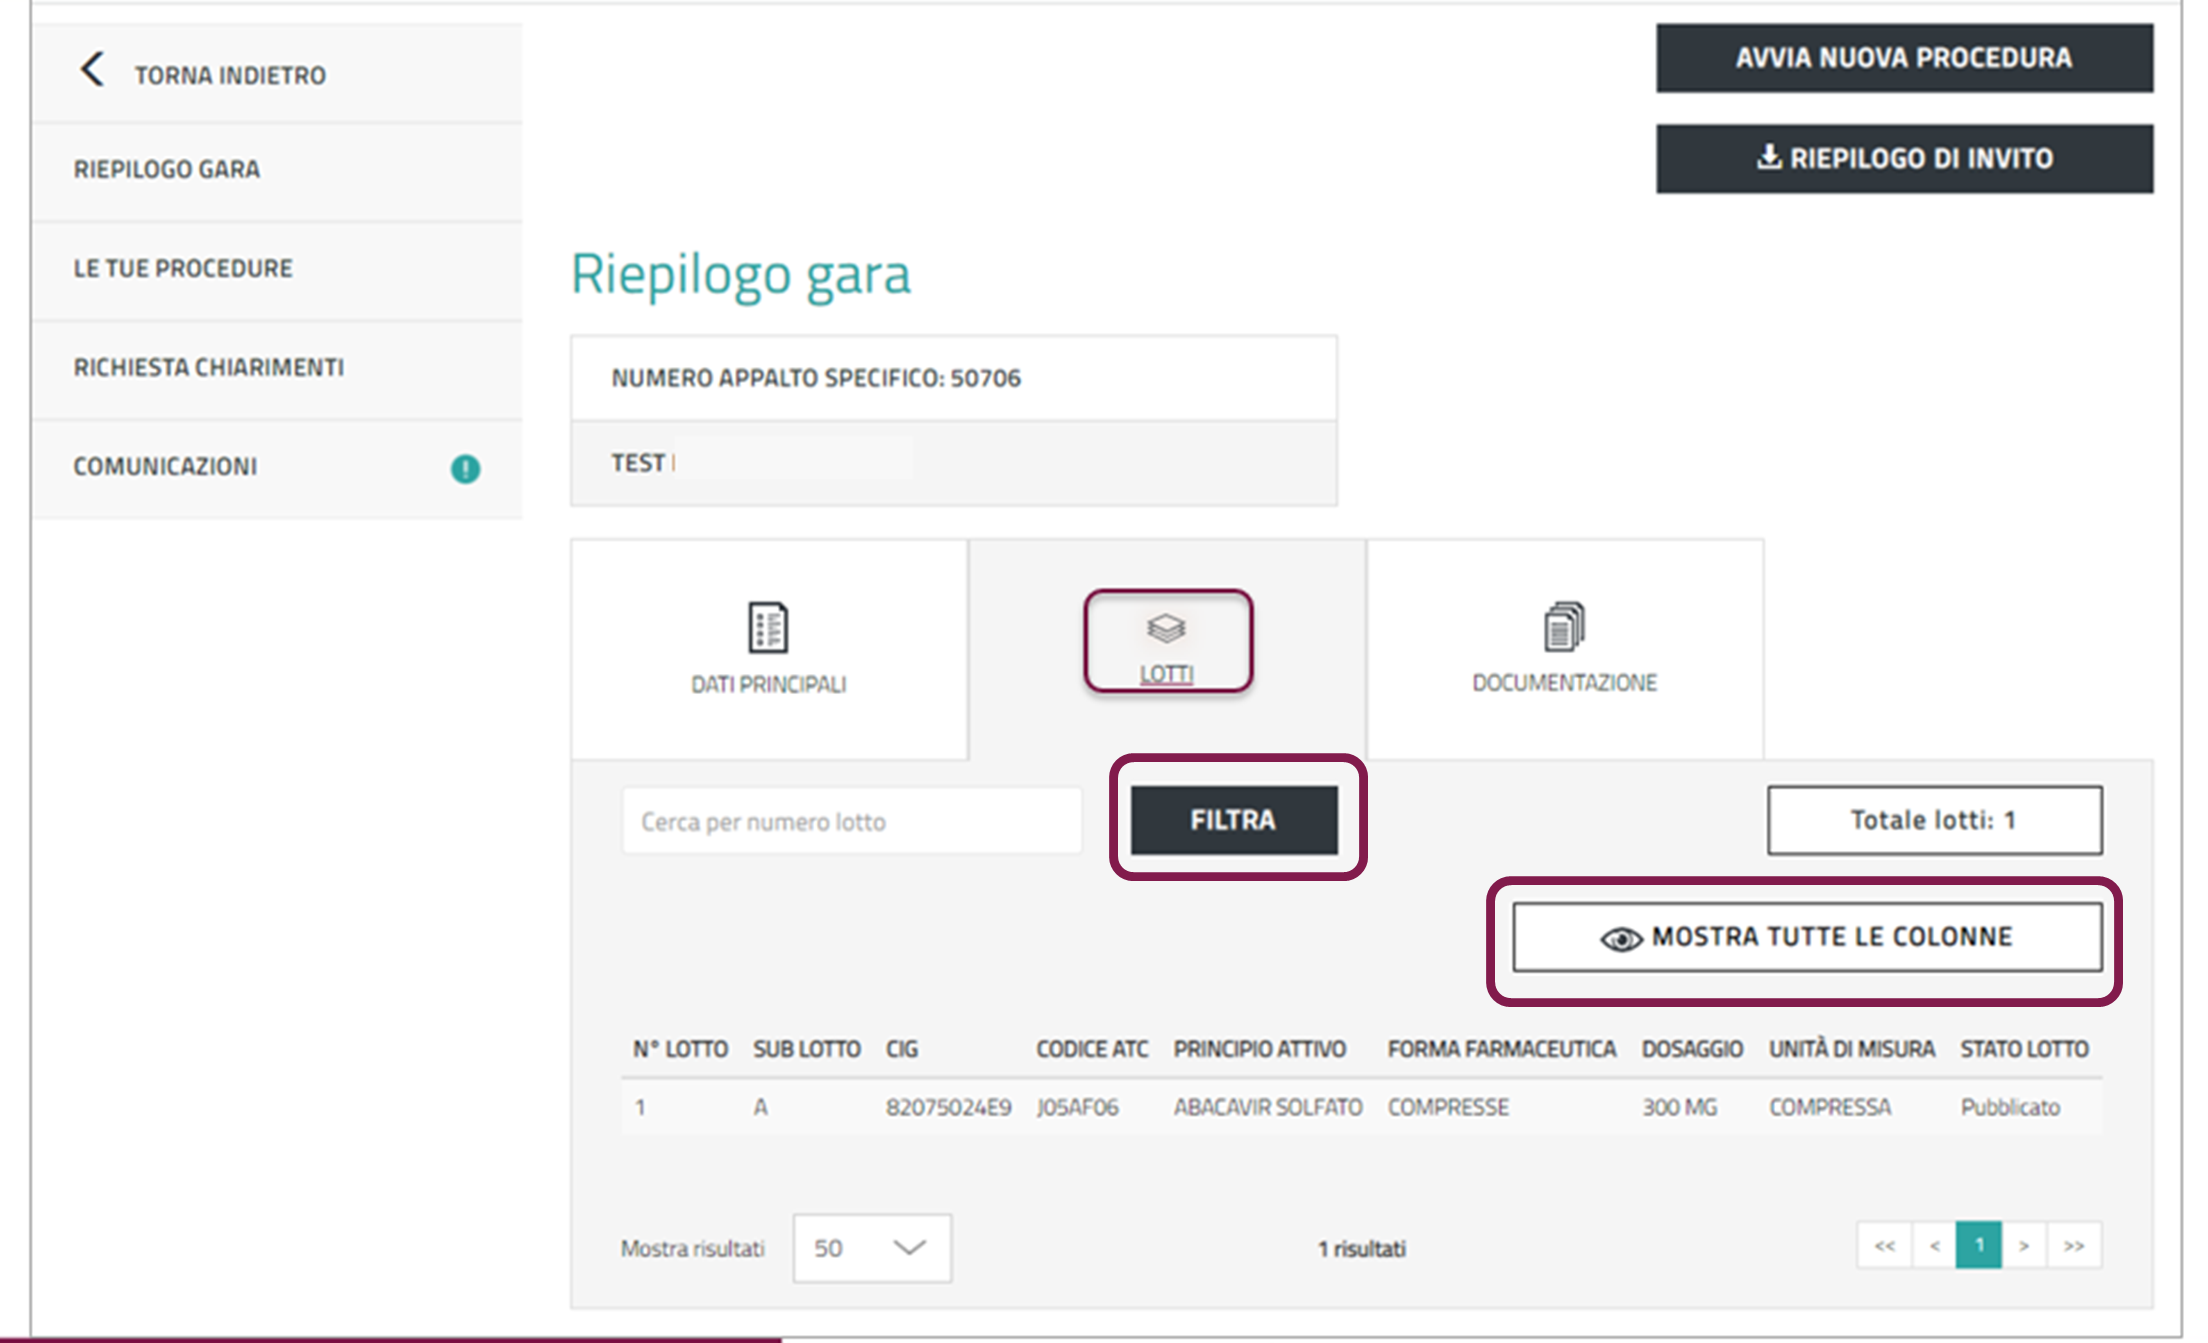The height and width of the screenshot is (1343, 2208).
Task: Open the Mostra risultati 50 dropdown
Action: click(x=872, y=1248)
